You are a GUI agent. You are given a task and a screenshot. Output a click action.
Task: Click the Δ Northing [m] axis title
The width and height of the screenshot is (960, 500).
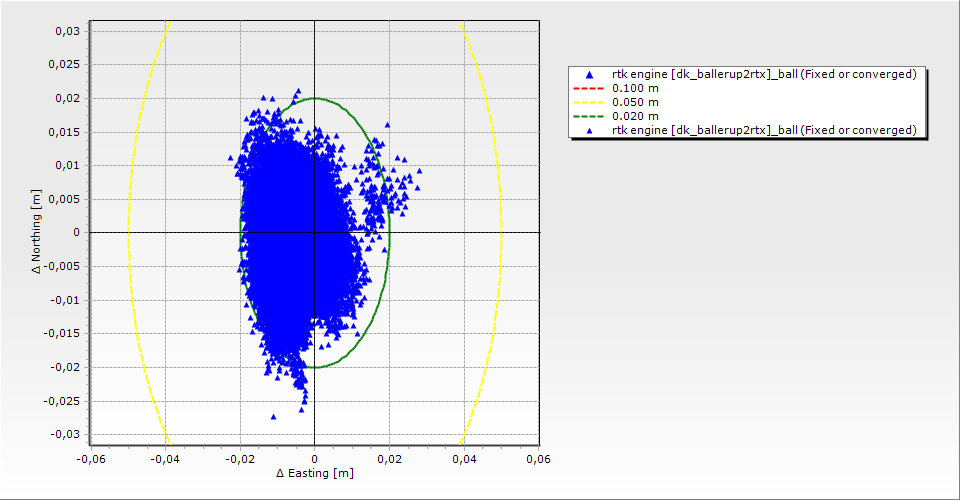click(37, 231)
